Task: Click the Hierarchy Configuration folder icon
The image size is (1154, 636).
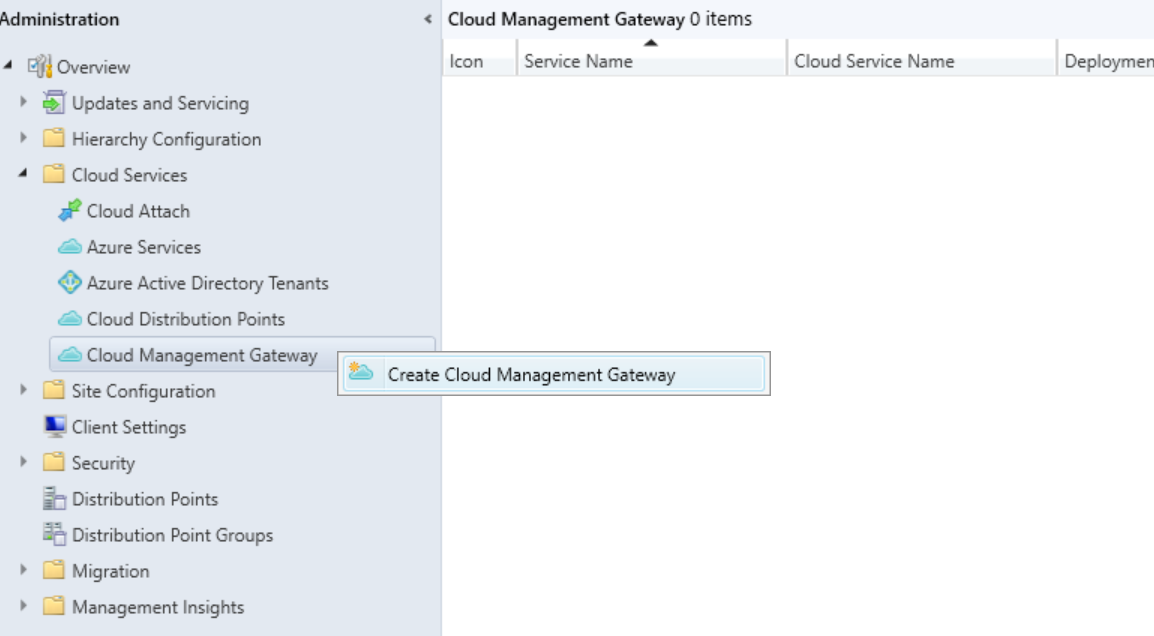Action: (x=54, y=138)
